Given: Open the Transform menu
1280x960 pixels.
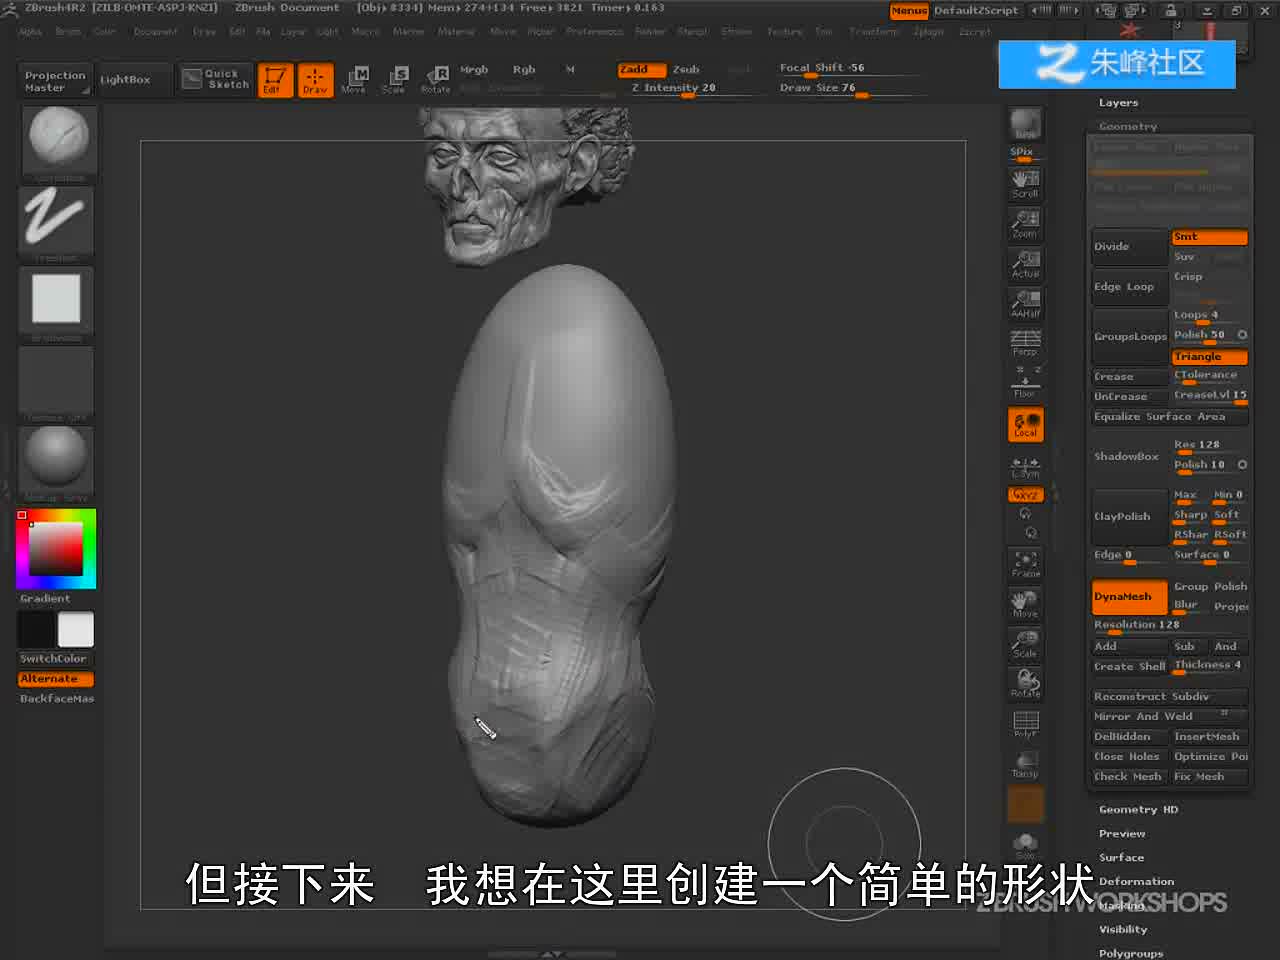Looking at the screenshot, I should coord(874,32).
